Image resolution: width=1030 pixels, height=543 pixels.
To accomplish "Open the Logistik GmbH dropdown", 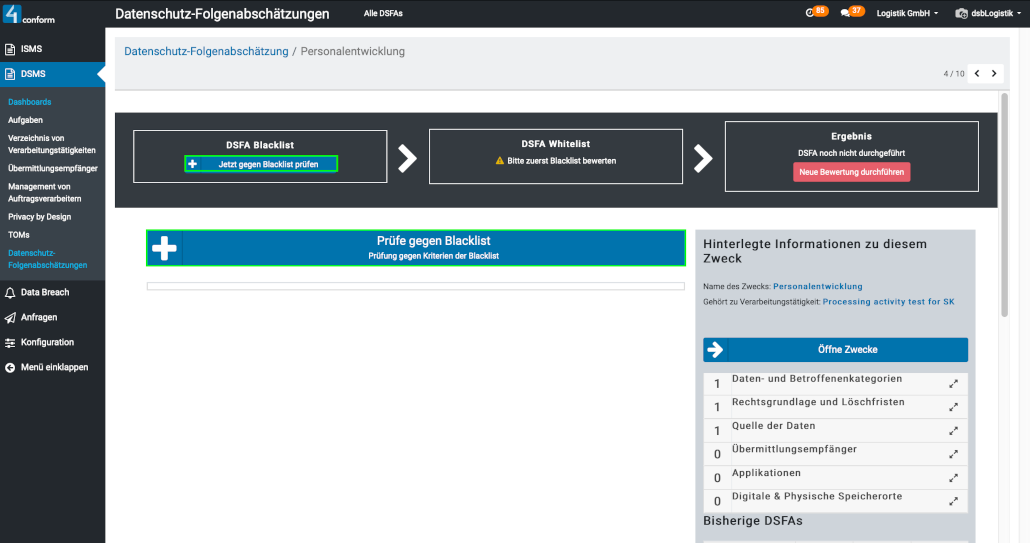I will point(907,14).
